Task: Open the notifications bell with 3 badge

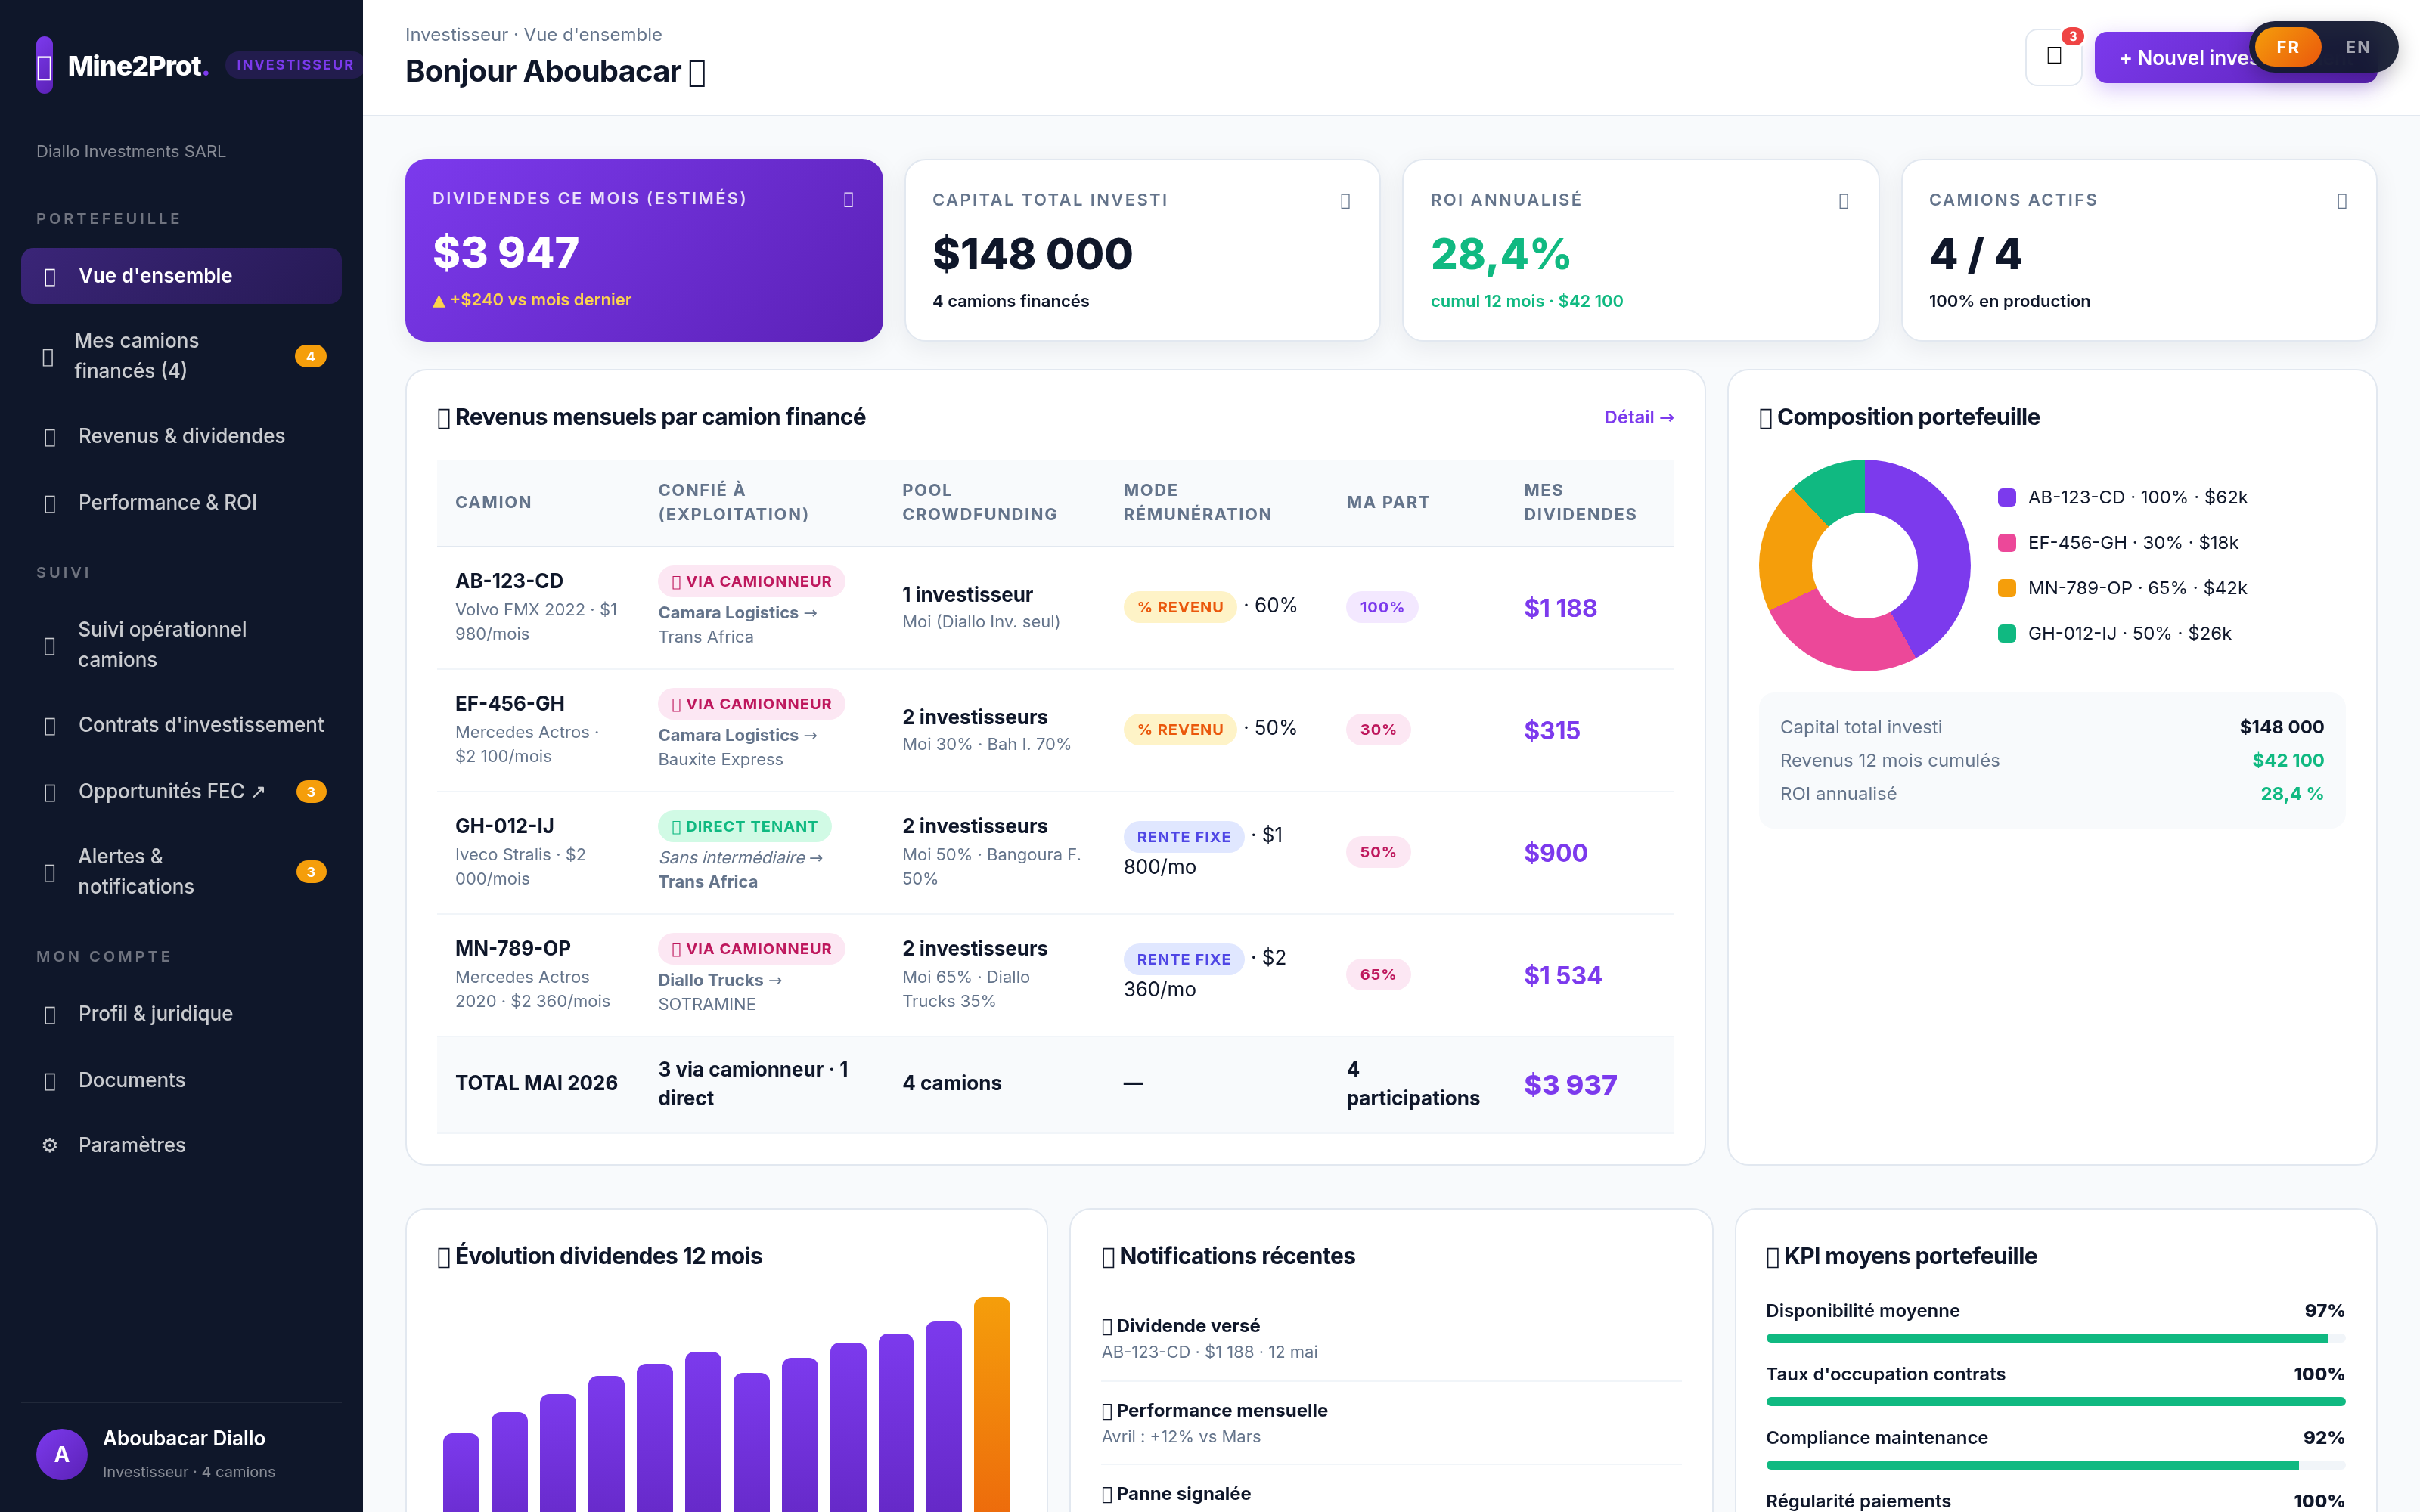Action: tap(2053, 57)
